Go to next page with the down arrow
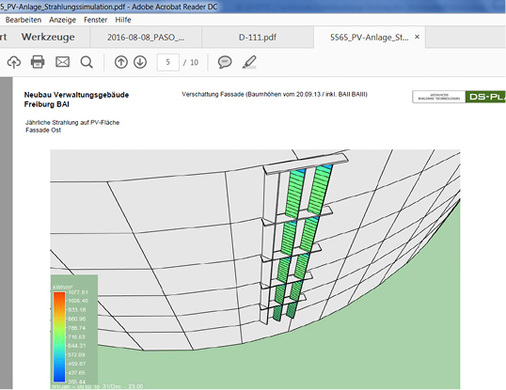Screen dimensions: 506x390 (x=140, y=62)
